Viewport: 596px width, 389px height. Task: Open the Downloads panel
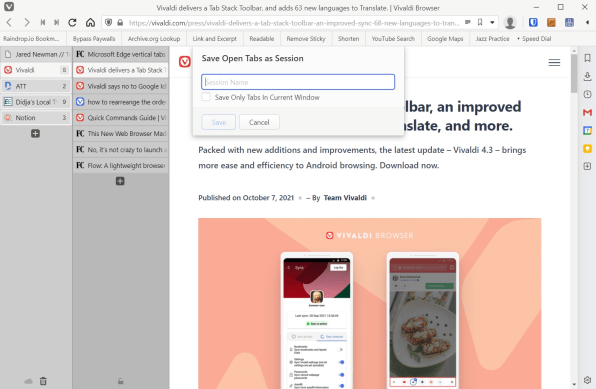tap(587, 76)
